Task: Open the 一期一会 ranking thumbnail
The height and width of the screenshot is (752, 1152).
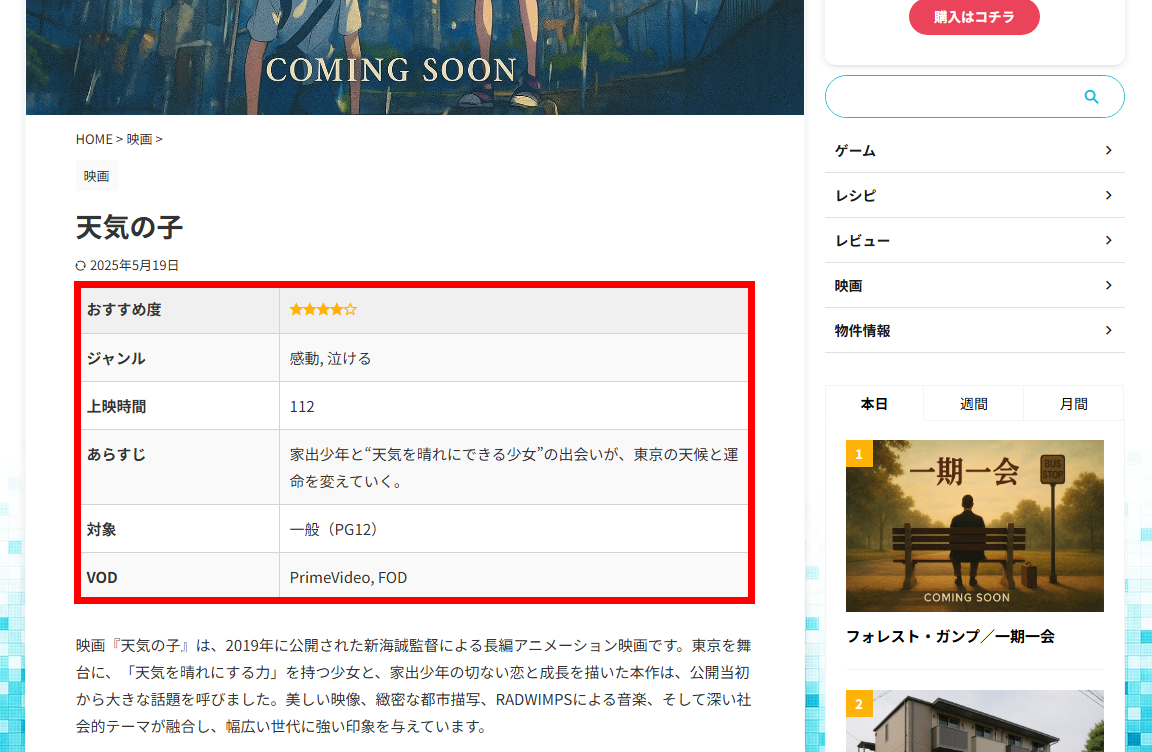Action: click(974, 526)
